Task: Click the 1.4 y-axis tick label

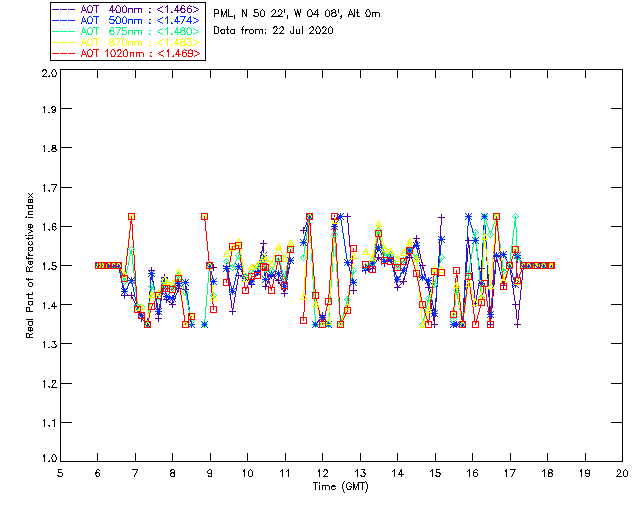Action: [x=49, y=305]
